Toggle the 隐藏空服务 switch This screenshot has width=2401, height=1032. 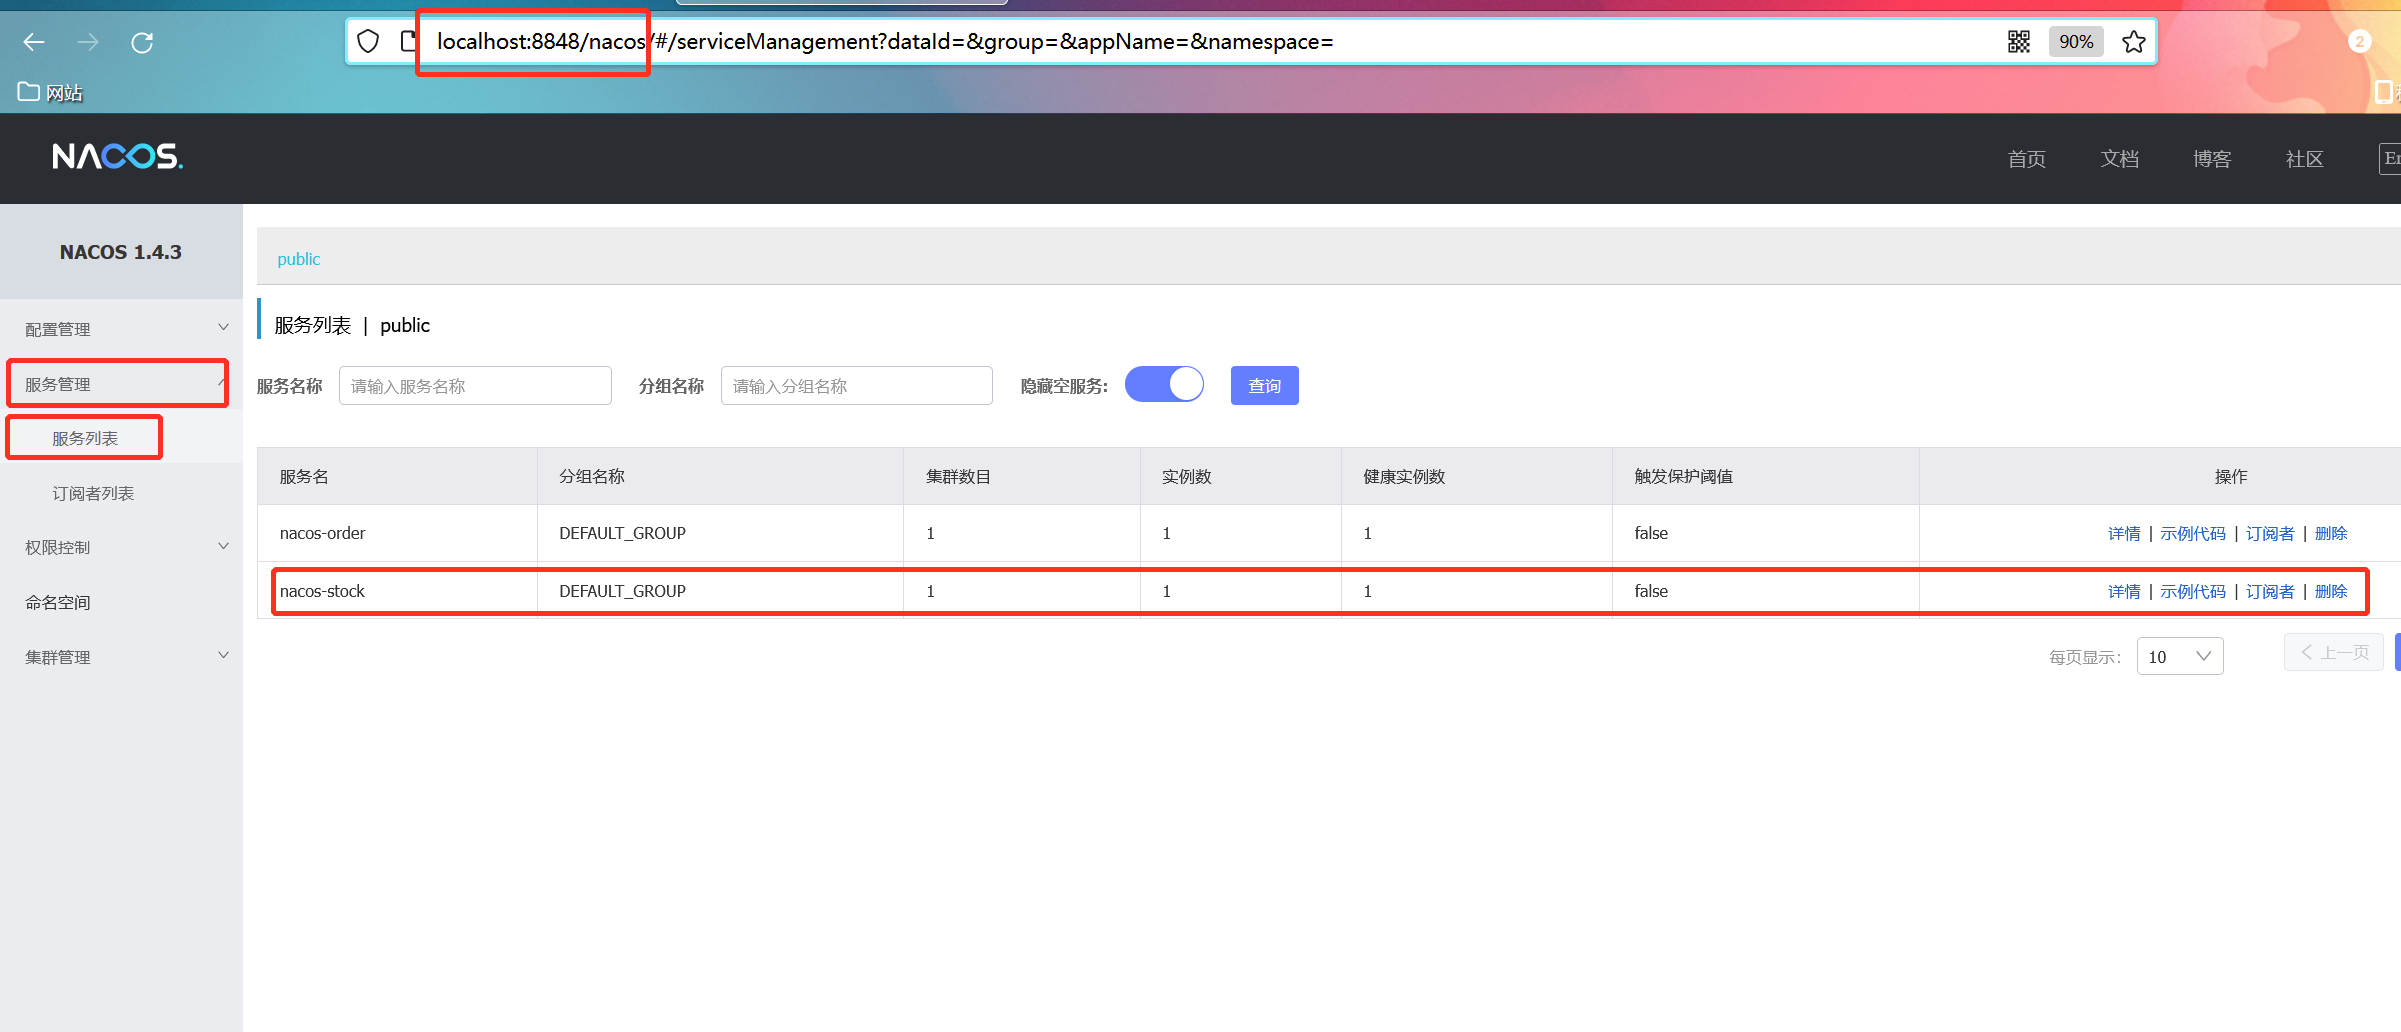click(x=1164, y=385)
